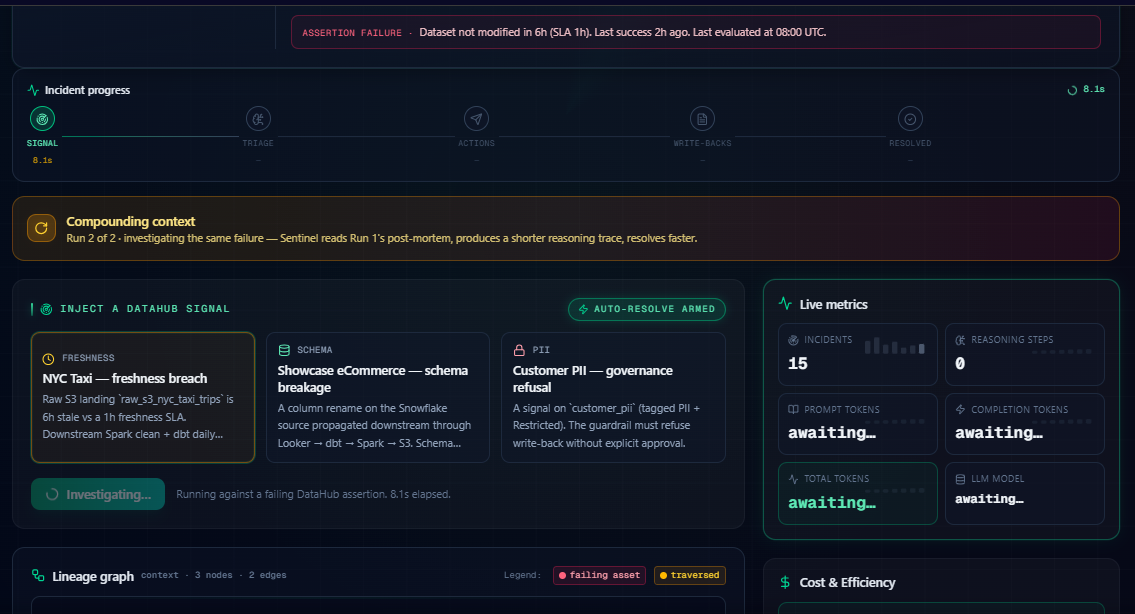Click the Compounding context heading
The height and width of the screenshot is (614, 1135).
pos(130,222)
